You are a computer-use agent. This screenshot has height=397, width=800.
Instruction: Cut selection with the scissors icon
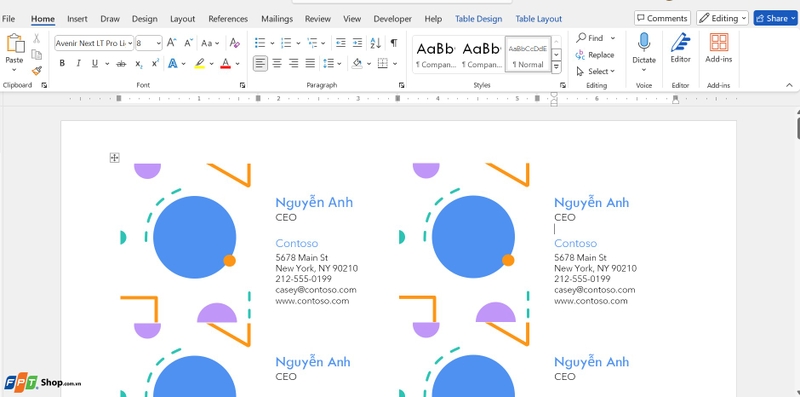coord(36,38)
